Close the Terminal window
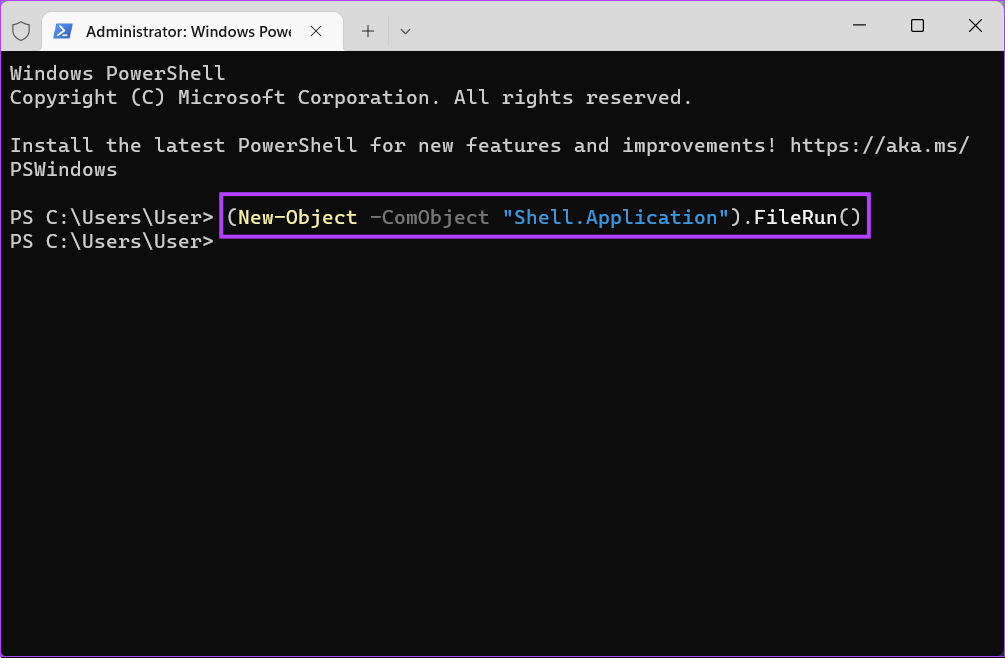The image size is (1005, 658). point(975,26)
